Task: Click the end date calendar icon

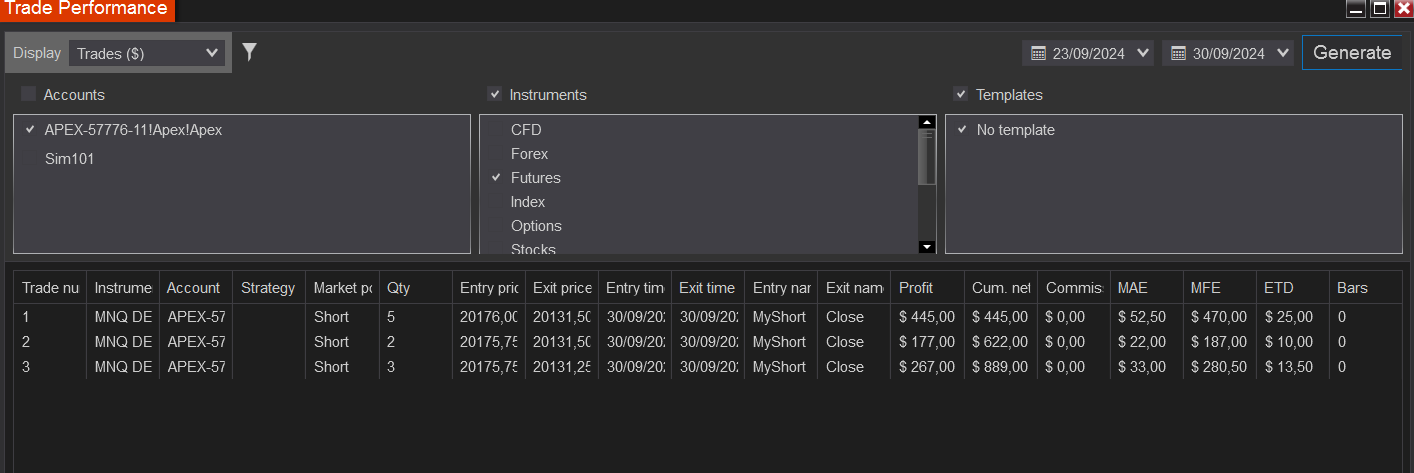Action: [1178, 53]
